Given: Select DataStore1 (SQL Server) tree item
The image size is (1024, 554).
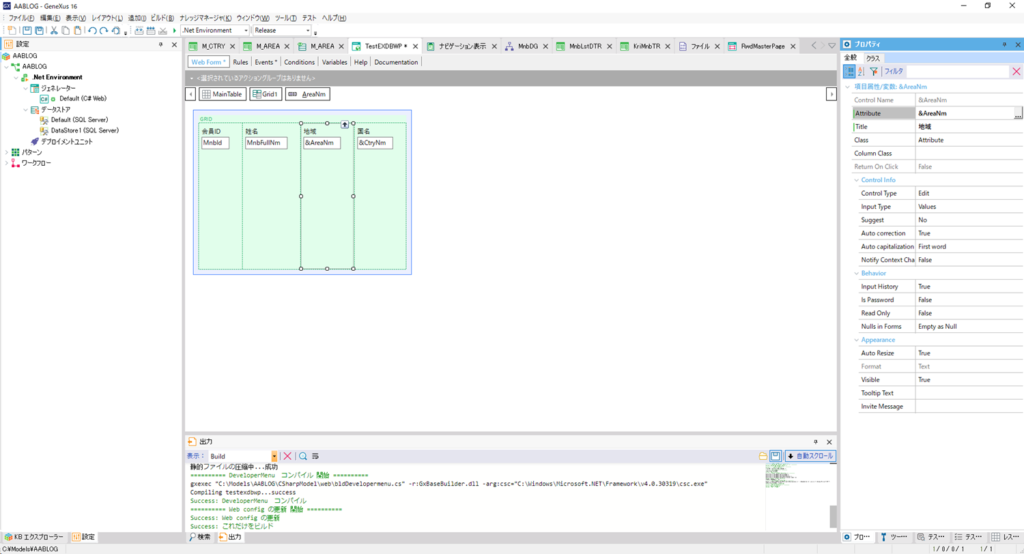Looking at the screenshot, I should [84, 131].
